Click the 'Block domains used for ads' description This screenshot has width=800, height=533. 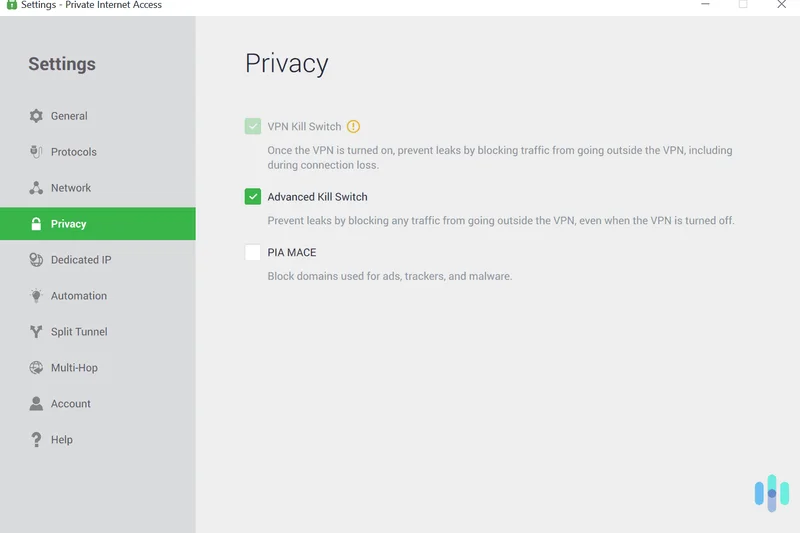point(390,276)
